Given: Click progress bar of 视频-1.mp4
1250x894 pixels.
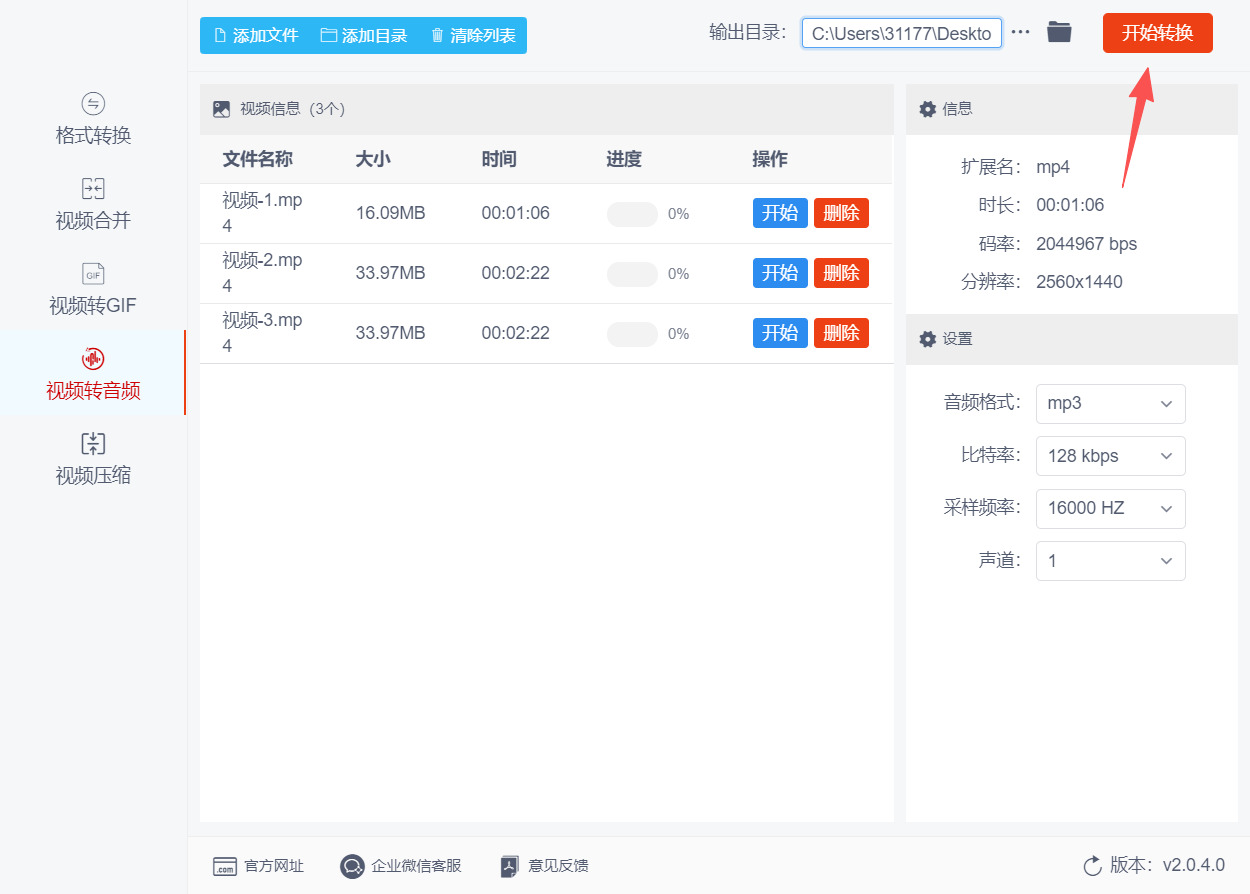Looking at the screenshot, I should (632, 214).
